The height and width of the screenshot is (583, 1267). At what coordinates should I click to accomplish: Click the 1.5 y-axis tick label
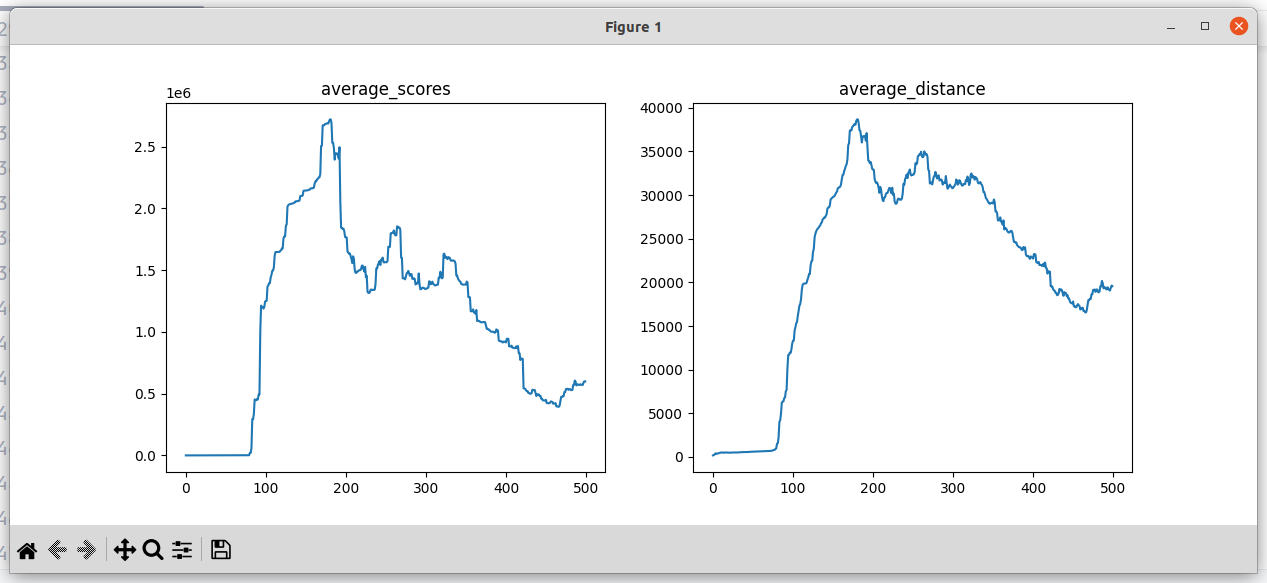(147, 271)
